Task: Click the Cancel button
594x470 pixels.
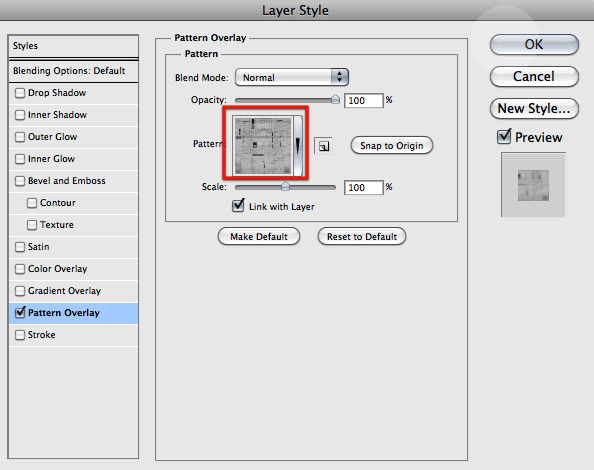Action: click(534, 77)
